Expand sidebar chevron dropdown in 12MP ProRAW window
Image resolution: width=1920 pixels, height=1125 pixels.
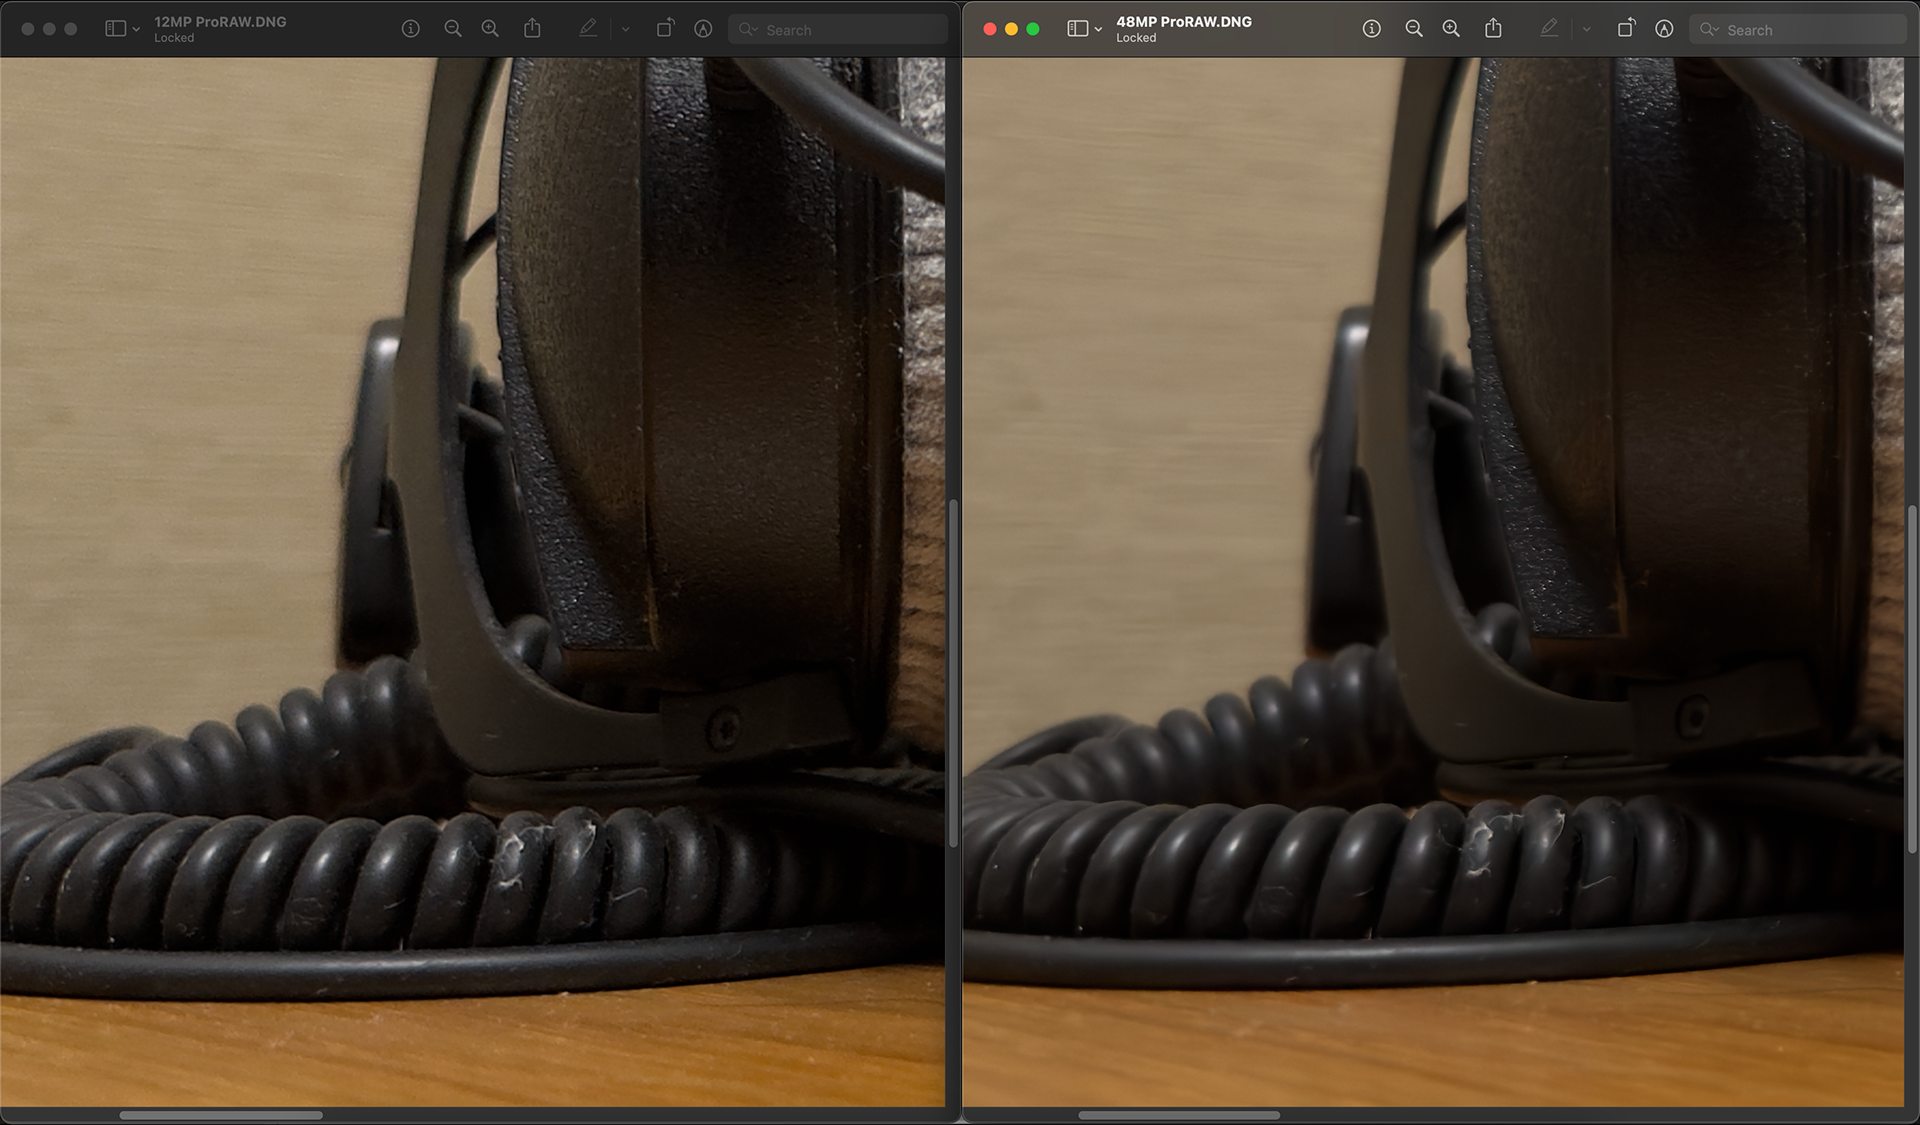point(137,30)
